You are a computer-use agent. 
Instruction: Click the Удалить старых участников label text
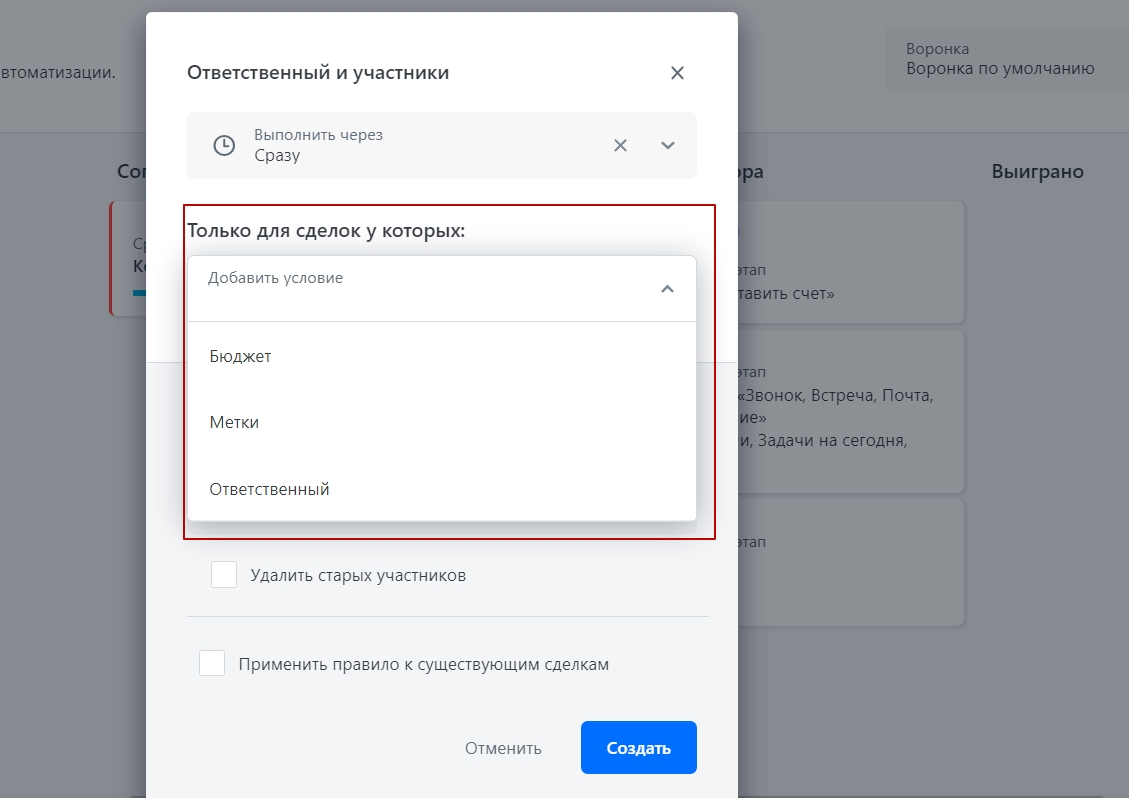pyautogui.click(x=358, y=575)
